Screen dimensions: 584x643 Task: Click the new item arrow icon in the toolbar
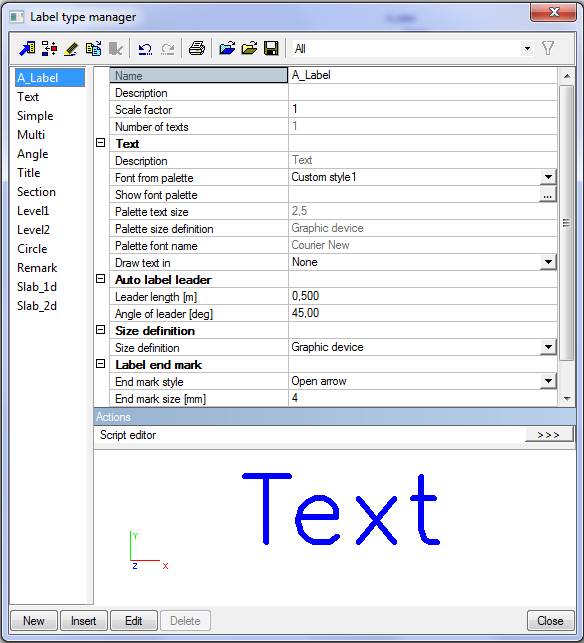27,49
